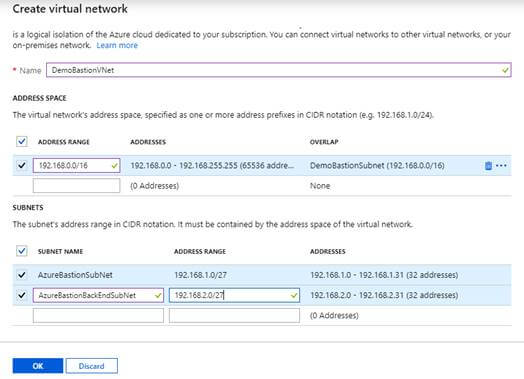Click the 192.168.0.0 - 192.168.255.255 addresses text
The width and height of the screenshot is (524, 379).
213,165
